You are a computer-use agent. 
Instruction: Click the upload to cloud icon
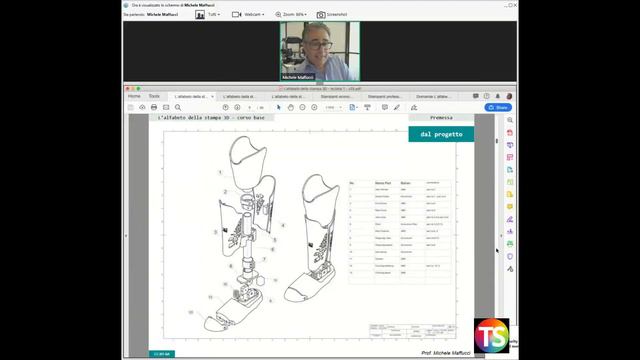pyautogui.click(x=142, y=107)
